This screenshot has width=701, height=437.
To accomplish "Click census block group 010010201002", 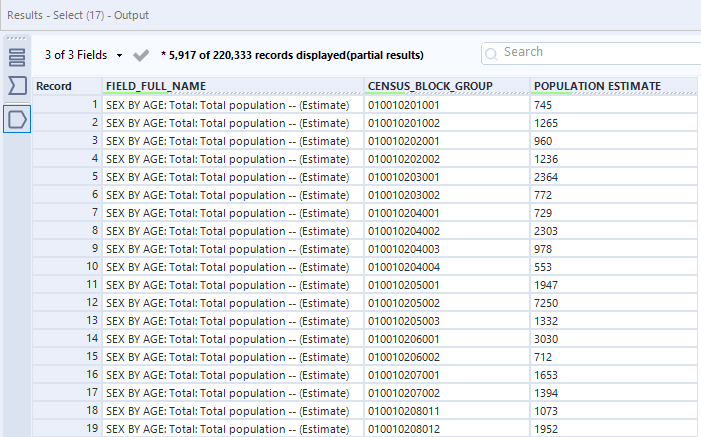I will click(x=404, y=123).
